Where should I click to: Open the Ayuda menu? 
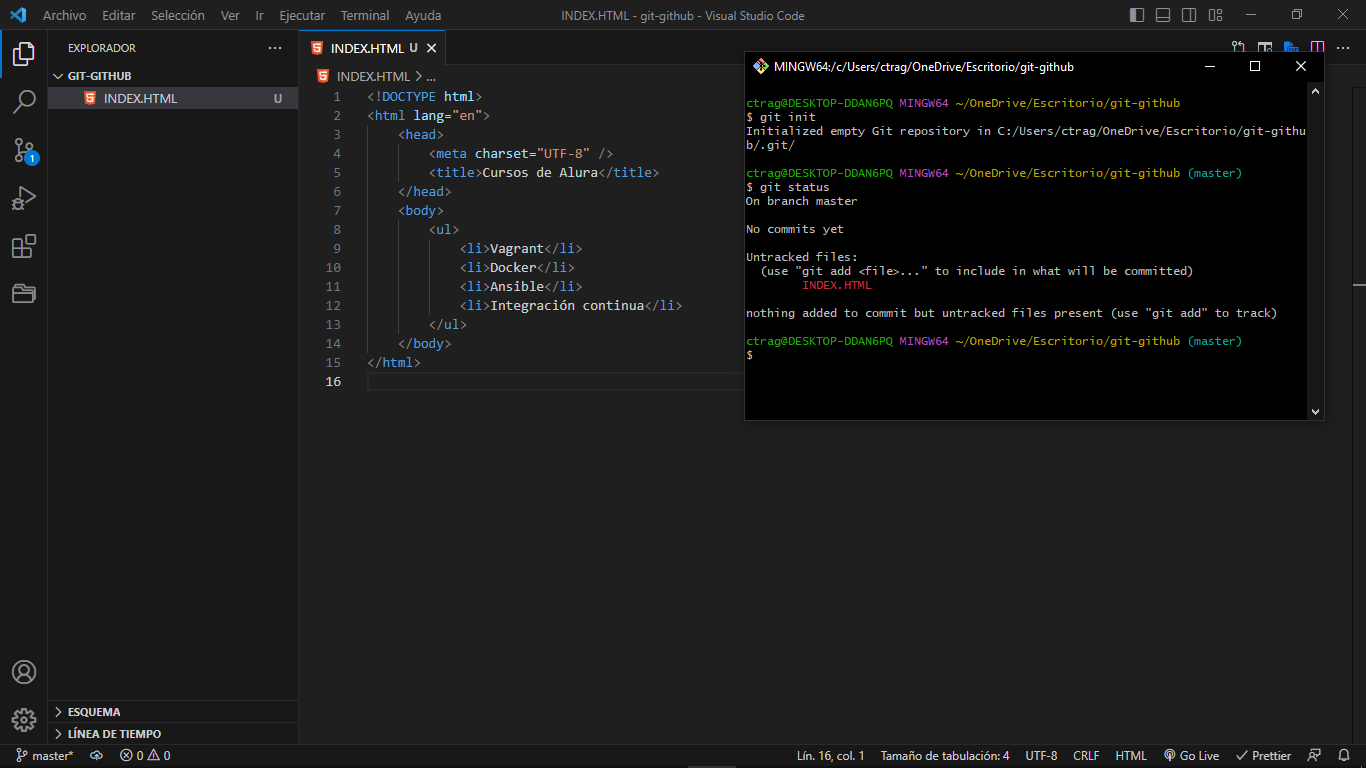click(423, 15)
